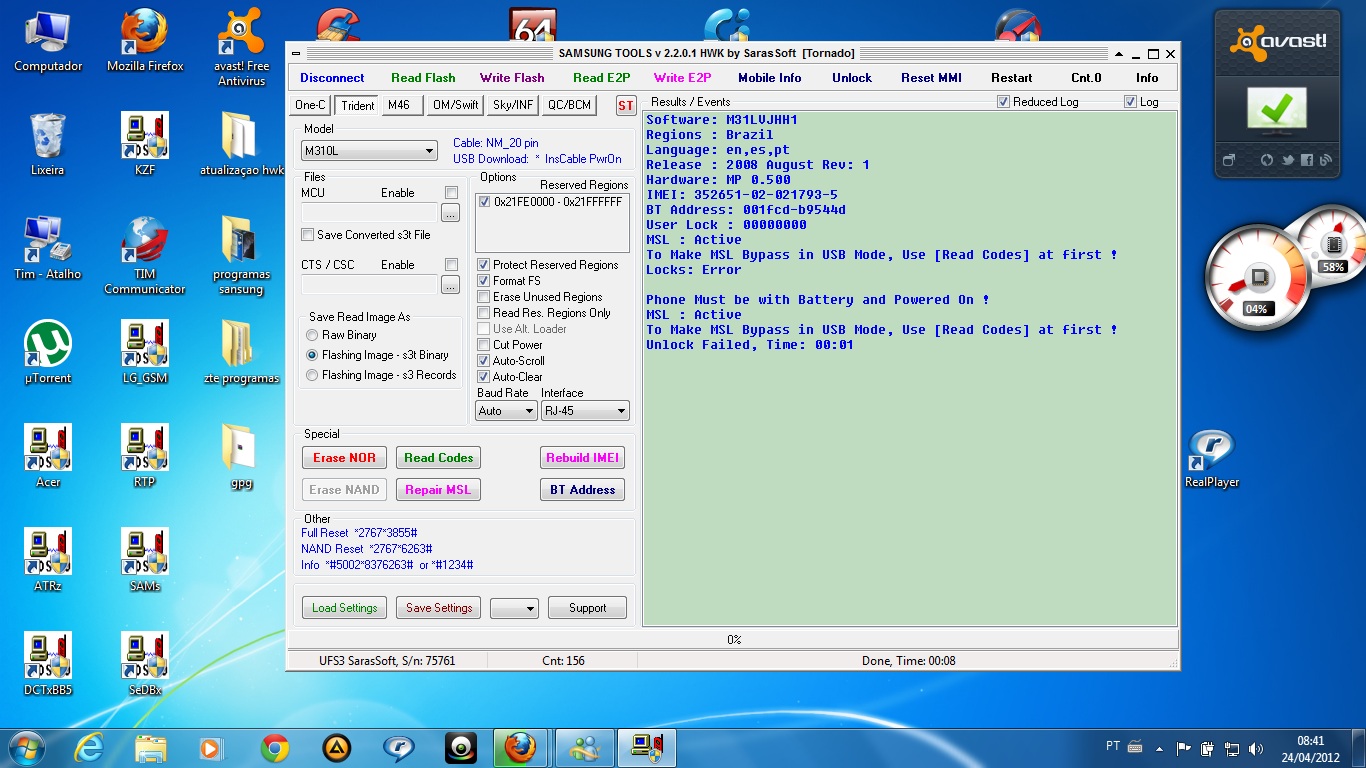Click the volume icon in system tray

pyautogui.click(x=1255, y=748)
